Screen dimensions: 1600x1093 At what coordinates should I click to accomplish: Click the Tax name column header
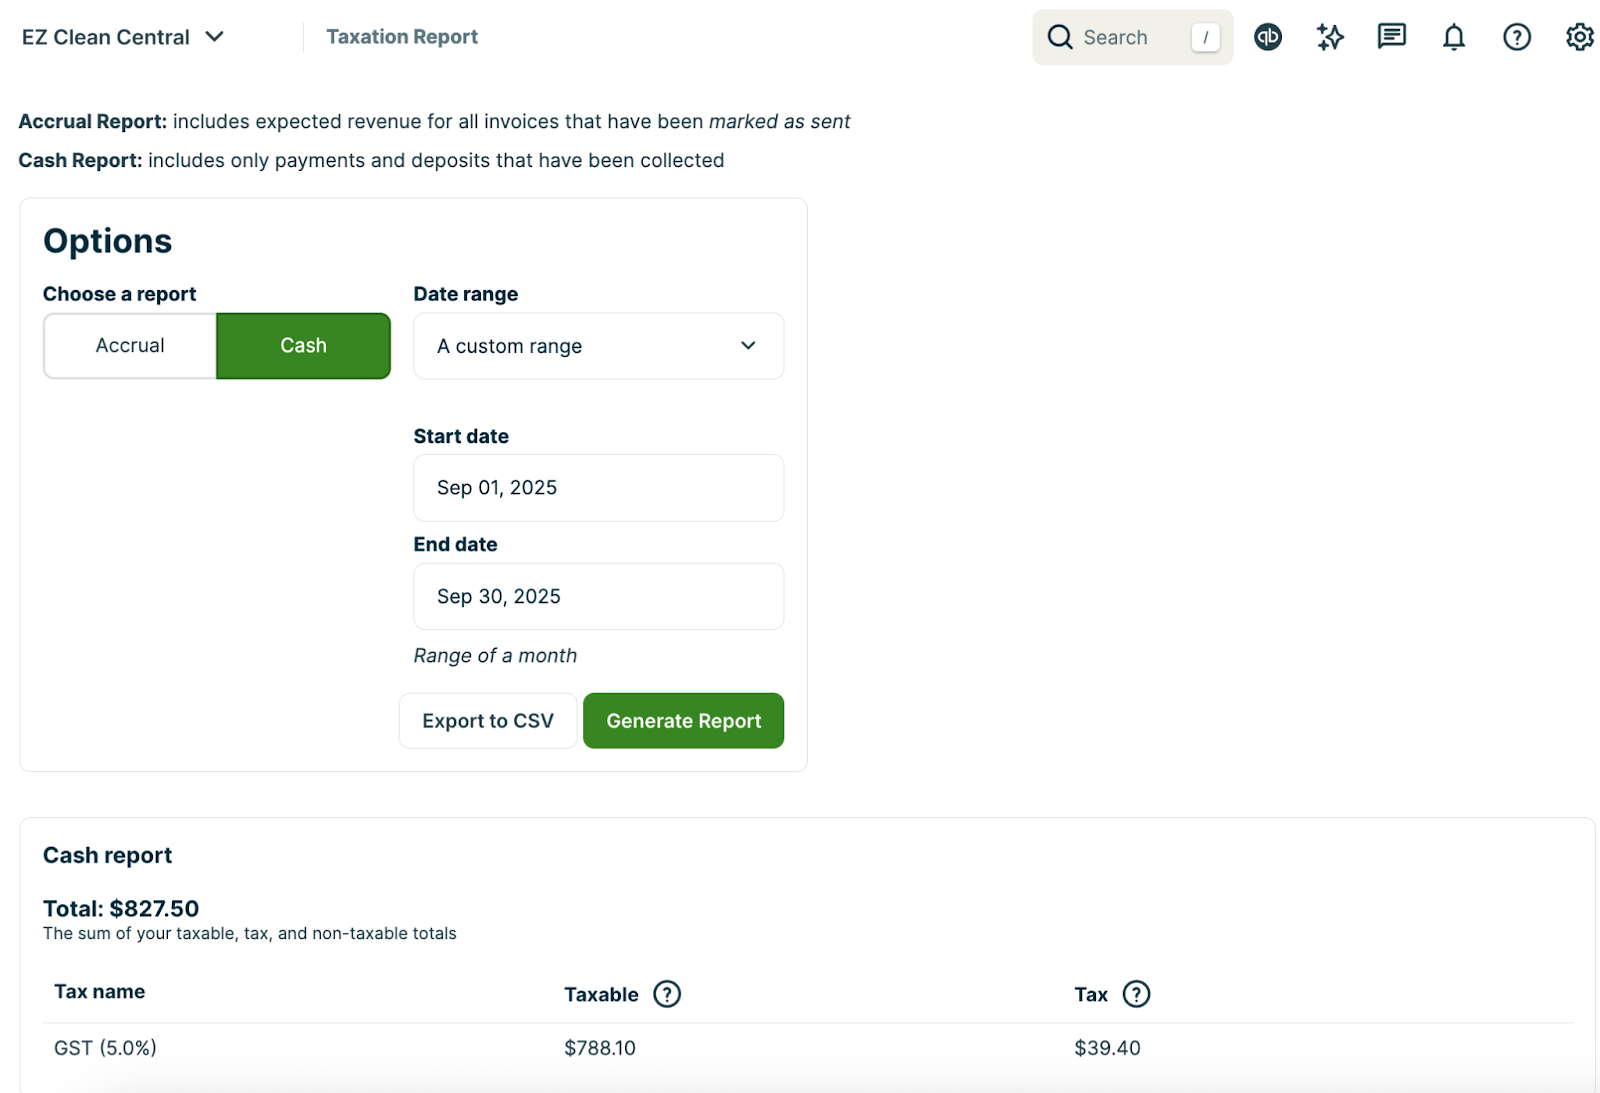pyautogui.click(x=99, y=991)
